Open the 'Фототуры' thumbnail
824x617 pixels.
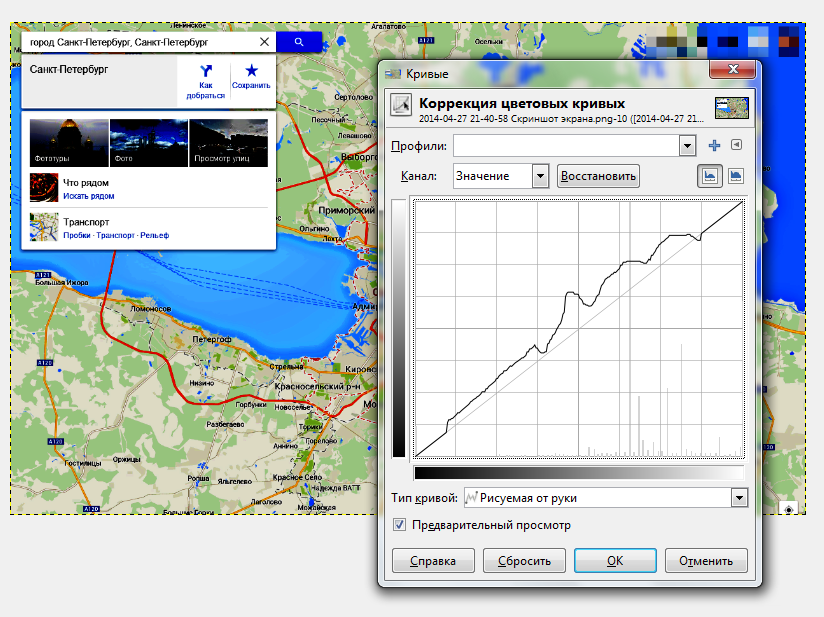click(69, 143)
